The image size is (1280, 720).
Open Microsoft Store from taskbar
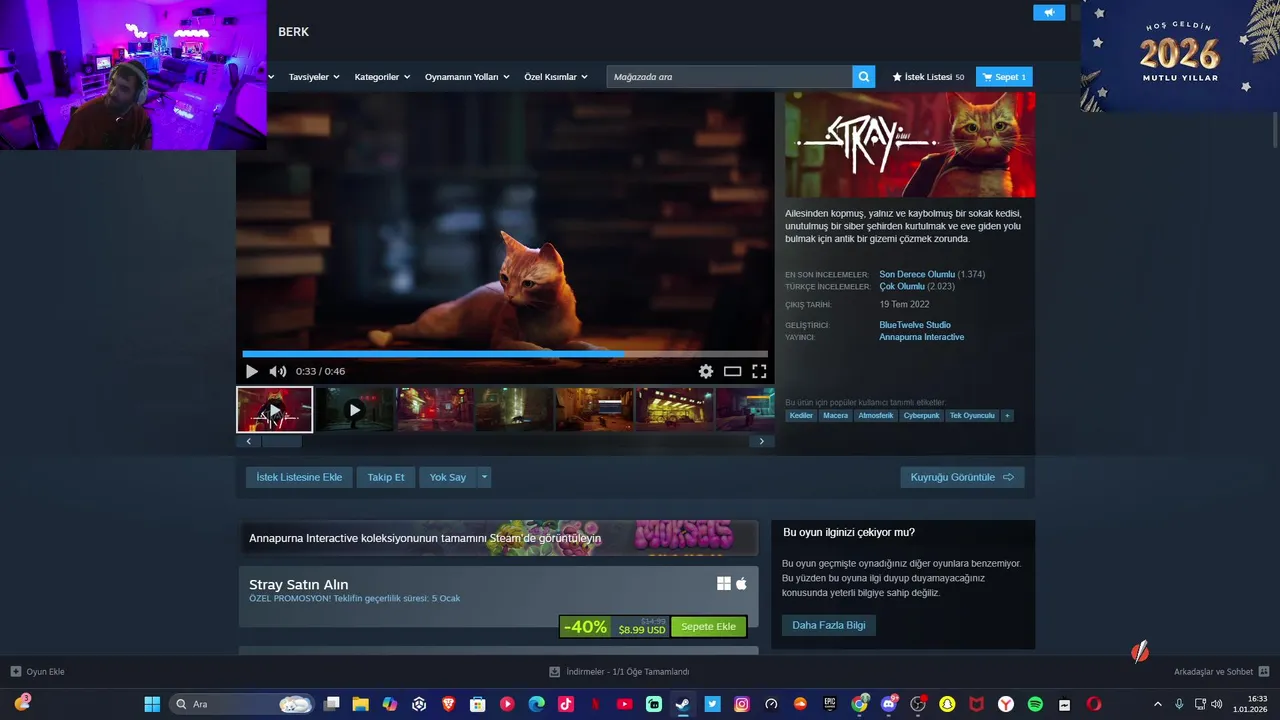click(478, 704)
